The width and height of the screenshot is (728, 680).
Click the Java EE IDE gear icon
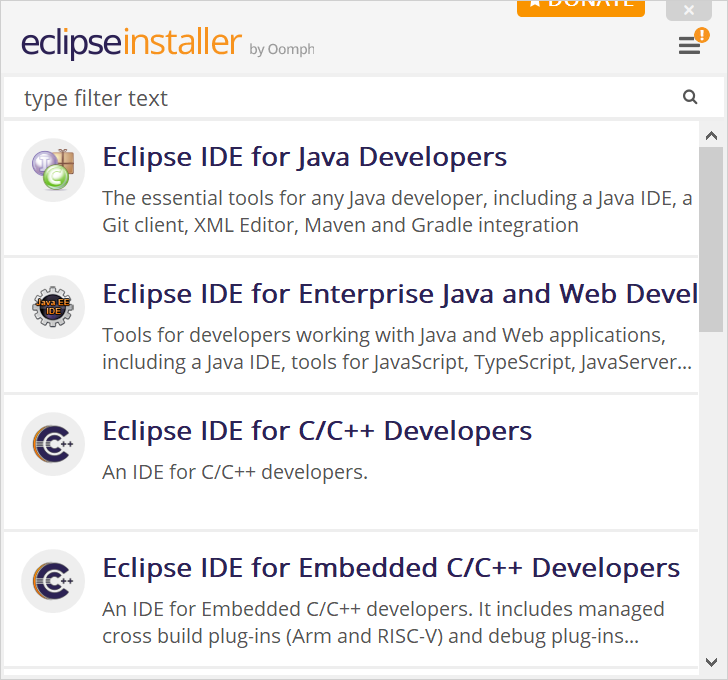tap(53, 307)
